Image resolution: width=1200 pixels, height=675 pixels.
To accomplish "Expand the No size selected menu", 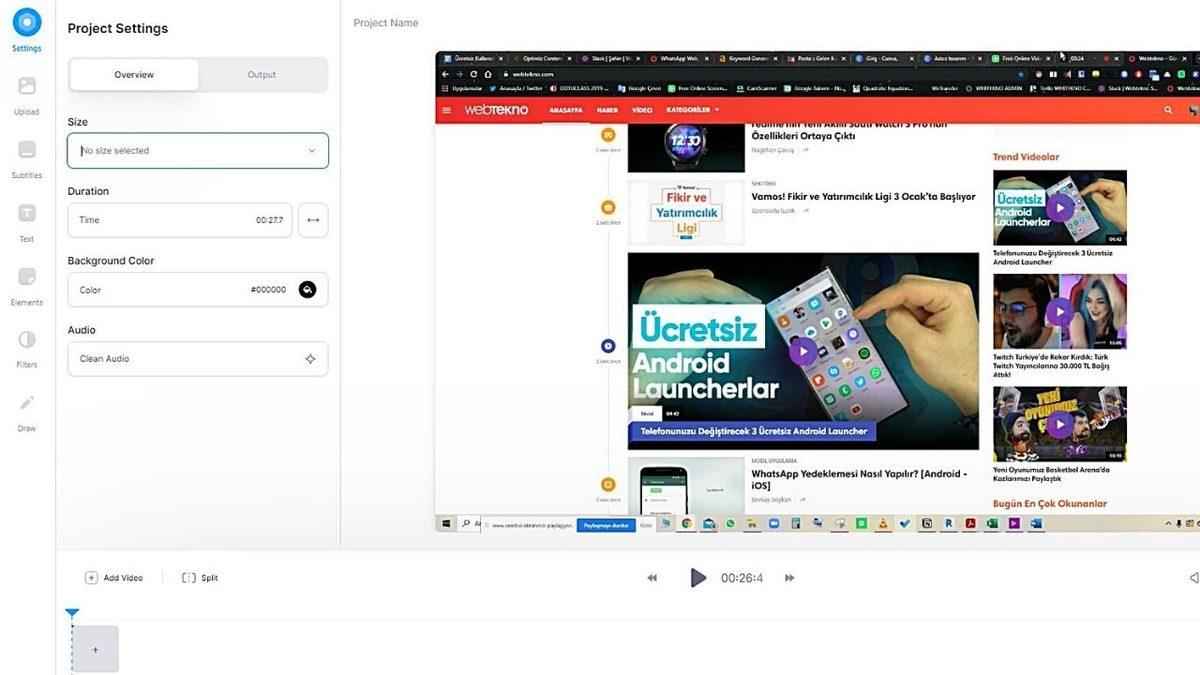I will [x=197, y=150].
